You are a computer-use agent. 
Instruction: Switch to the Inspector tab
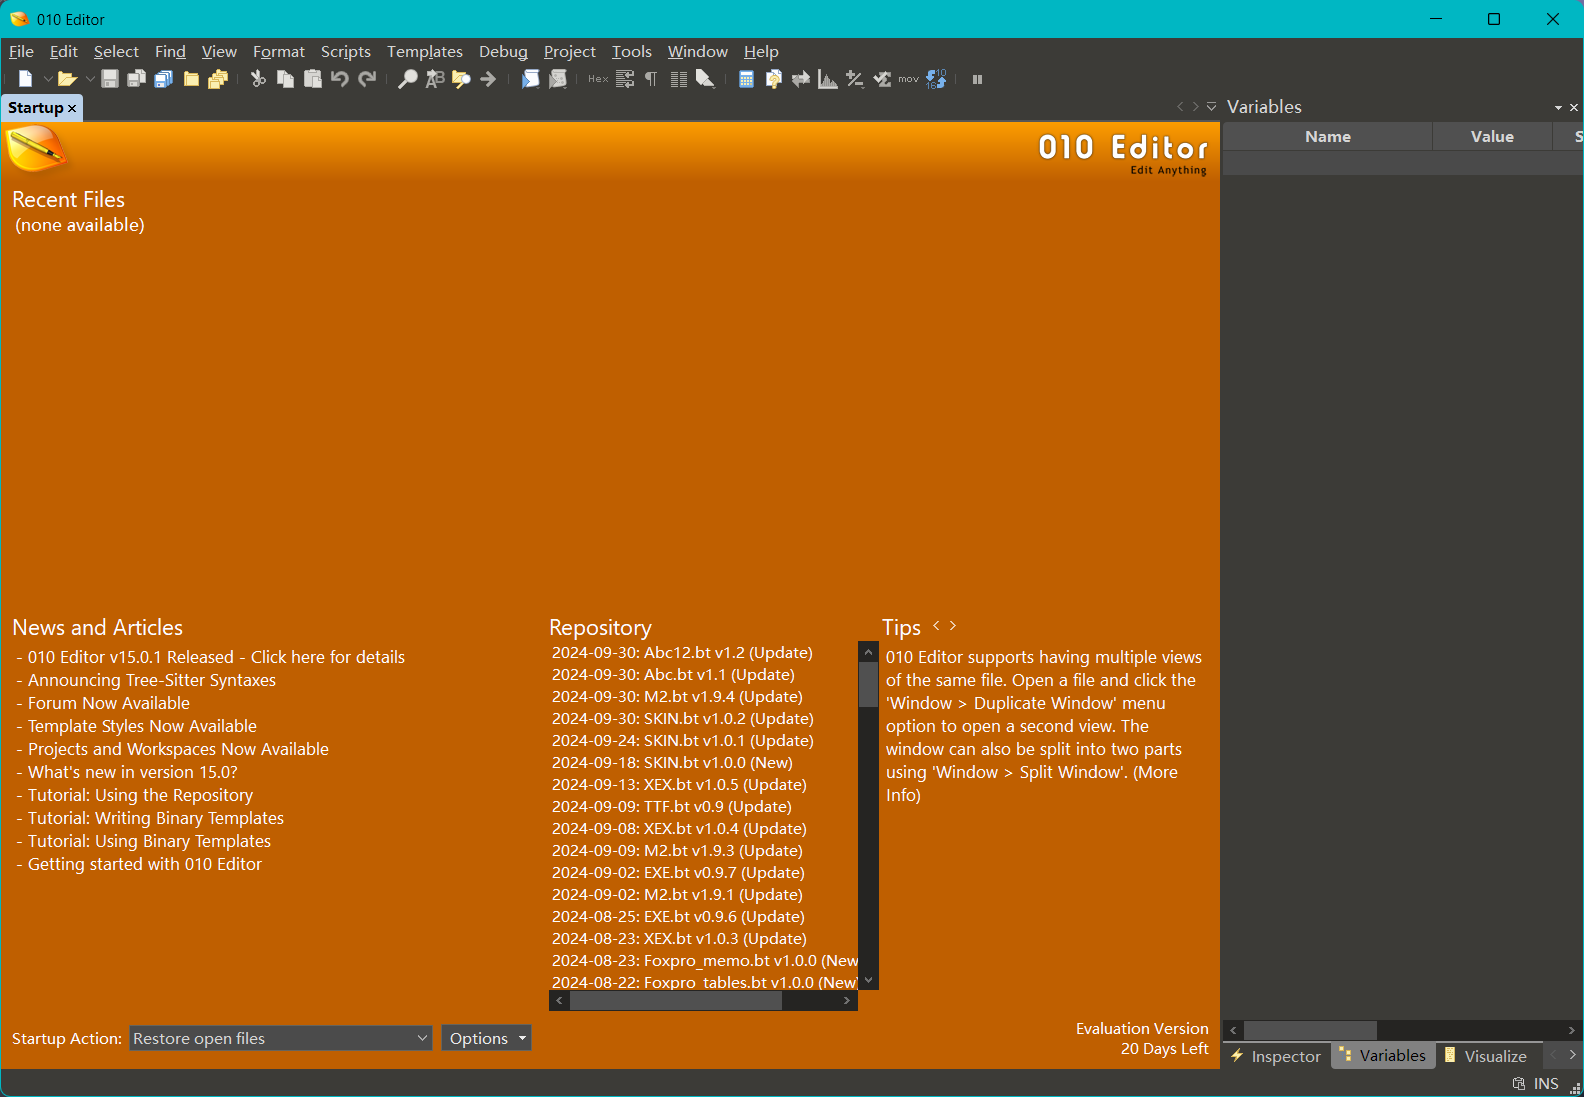click(1276, 1056)
